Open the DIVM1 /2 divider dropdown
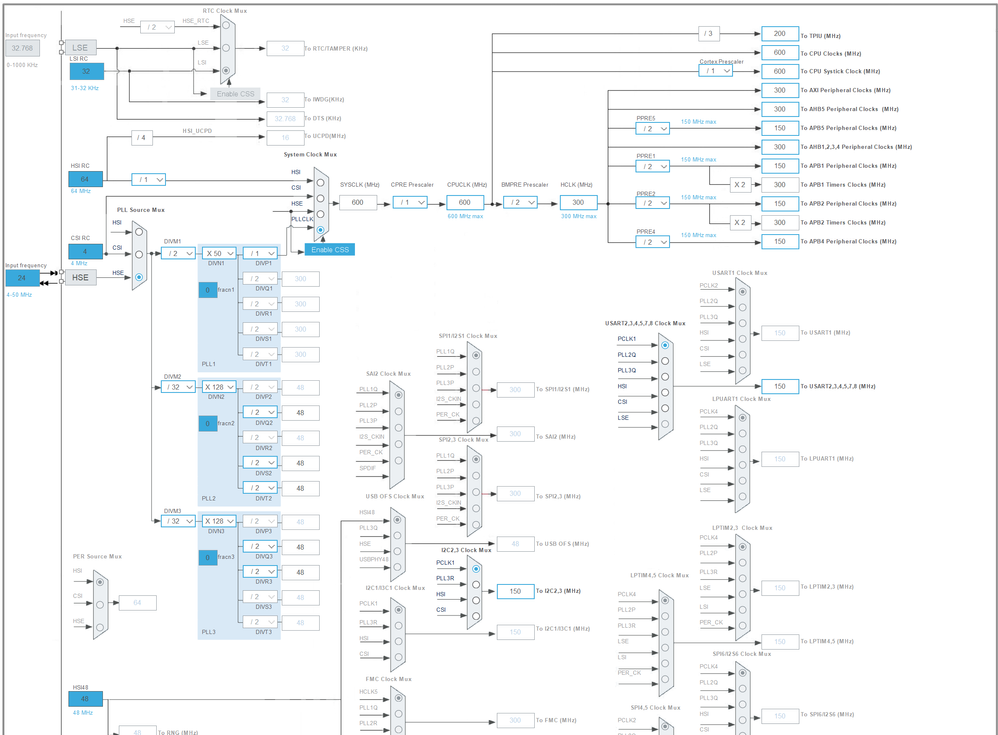Viewport: 998px width, 735px height. click(x=178, y=253)
